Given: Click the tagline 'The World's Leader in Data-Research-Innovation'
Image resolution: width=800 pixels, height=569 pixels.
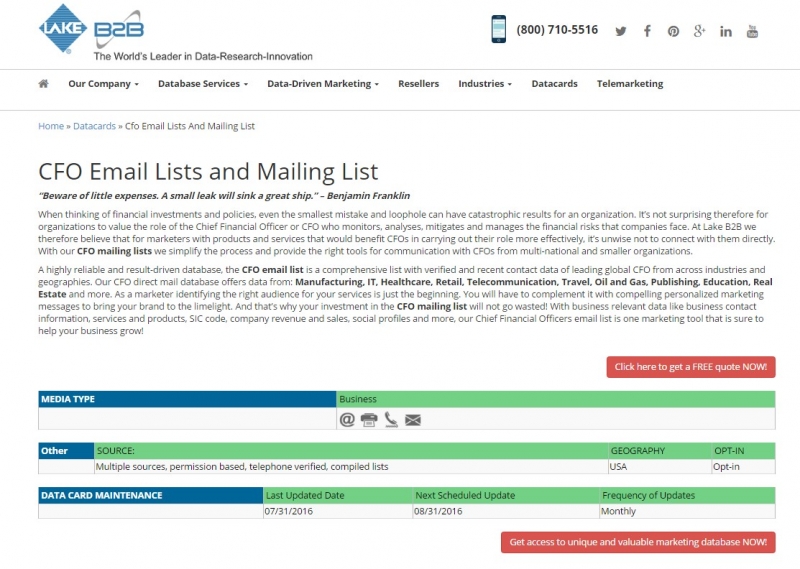Looking at the screenshot, I should pos(203,57).
